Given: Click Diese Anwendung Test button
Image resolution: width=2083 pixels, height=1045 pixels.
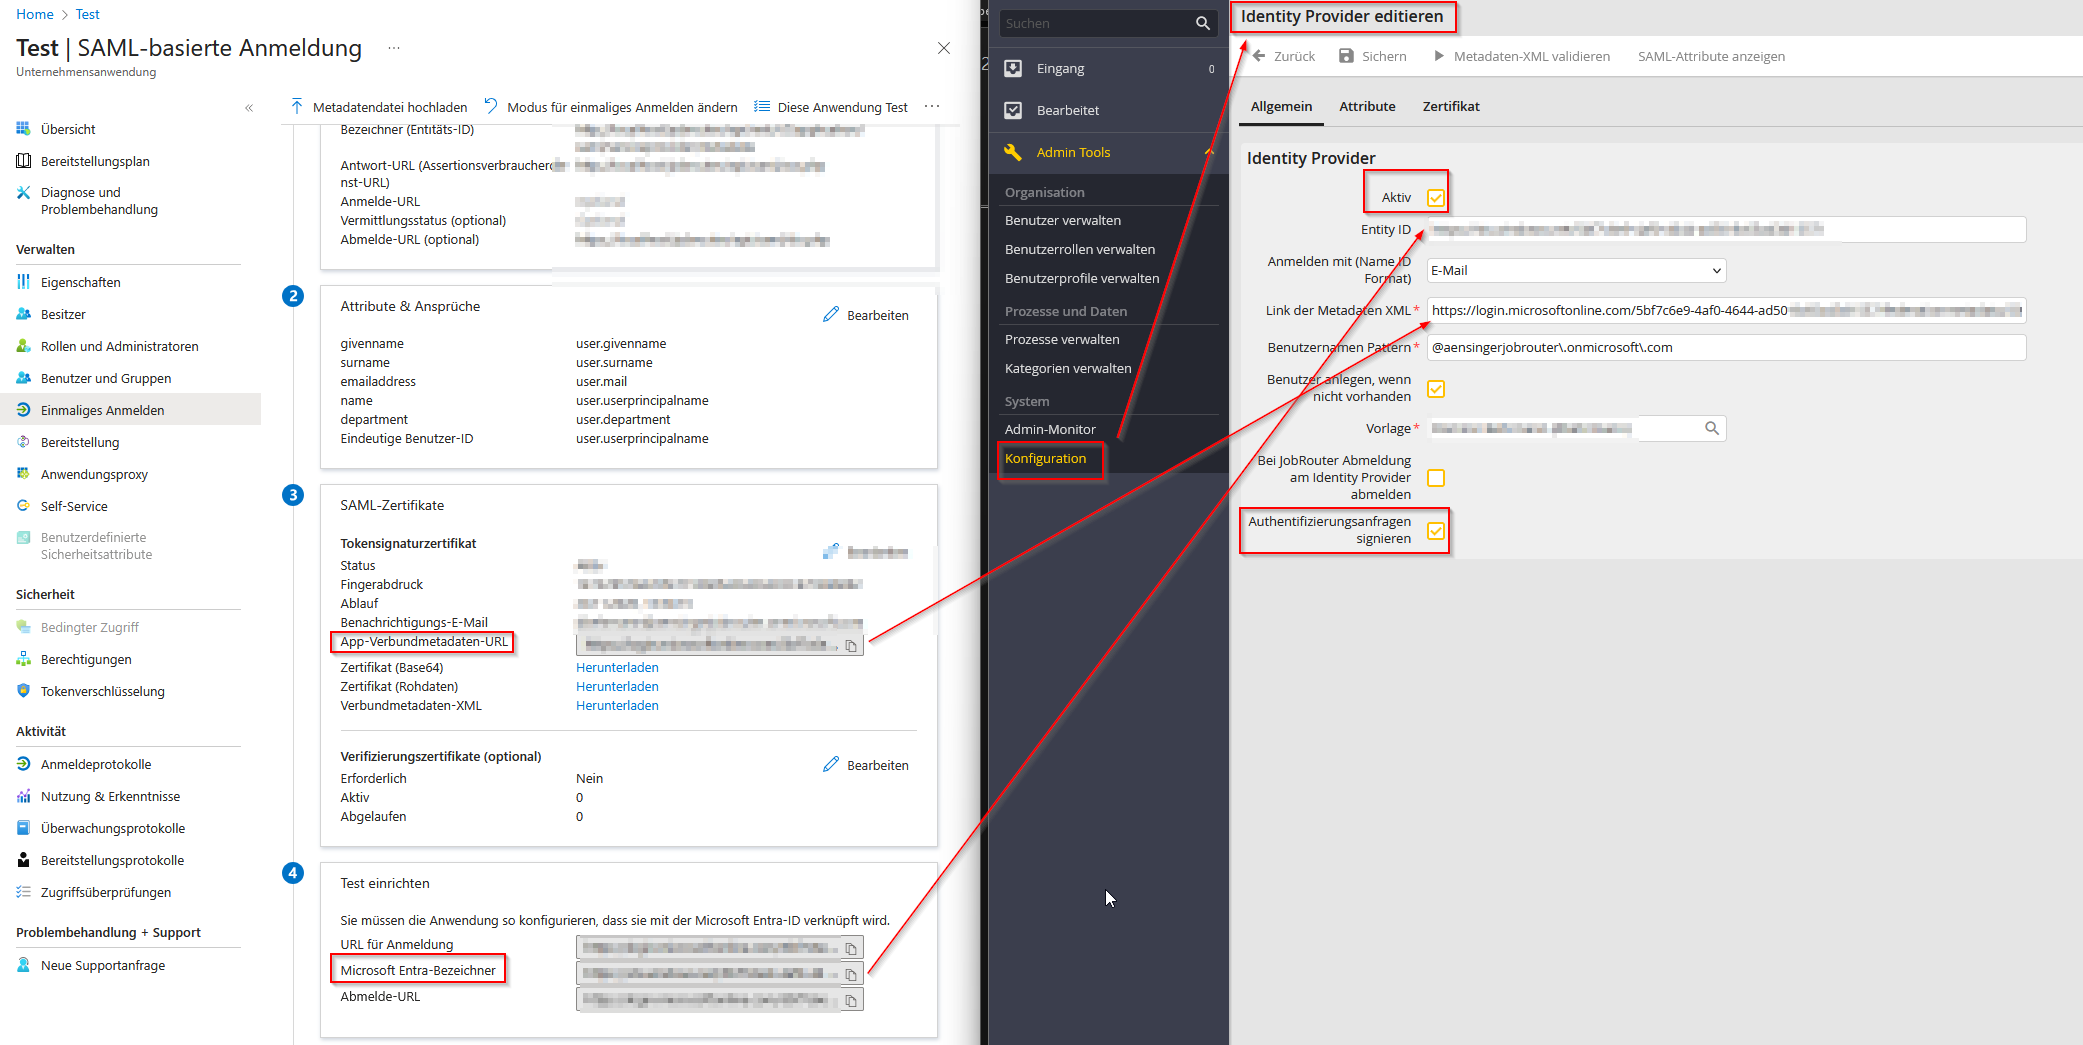Looking at the screenshot, I should (x=831, y=107).
